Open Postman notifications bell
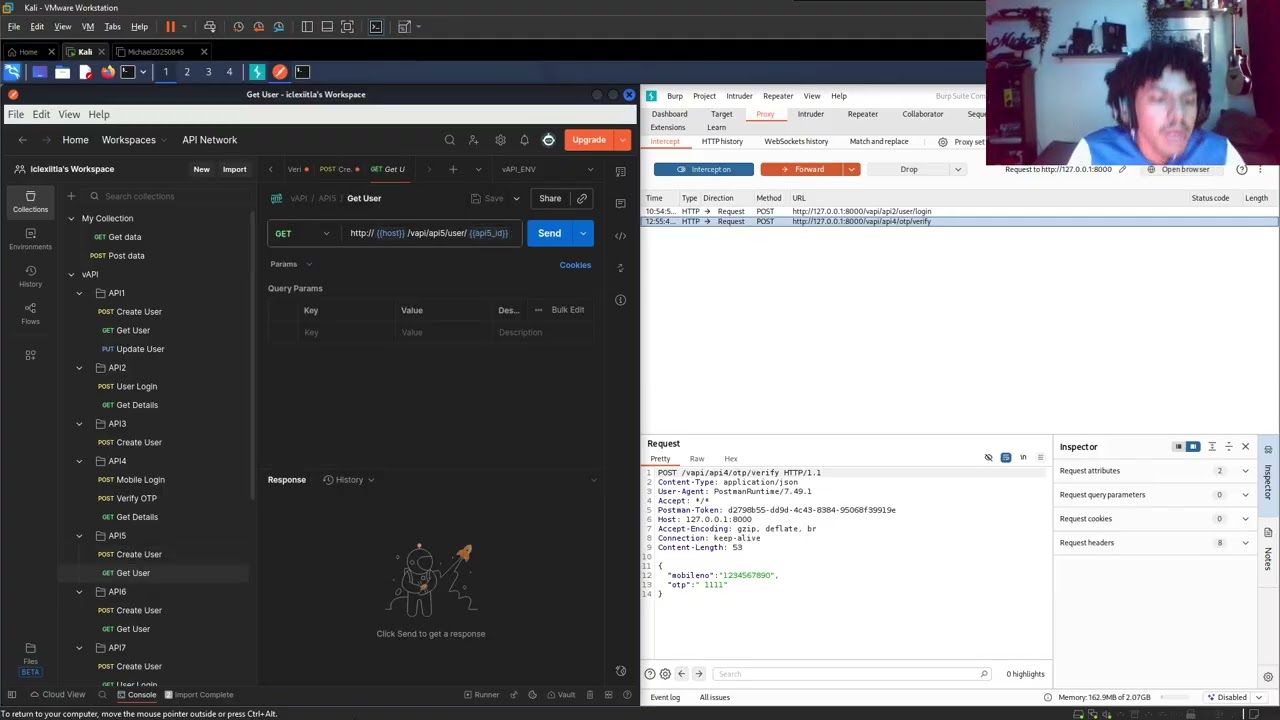1280x720 pixels. (524, 140)
